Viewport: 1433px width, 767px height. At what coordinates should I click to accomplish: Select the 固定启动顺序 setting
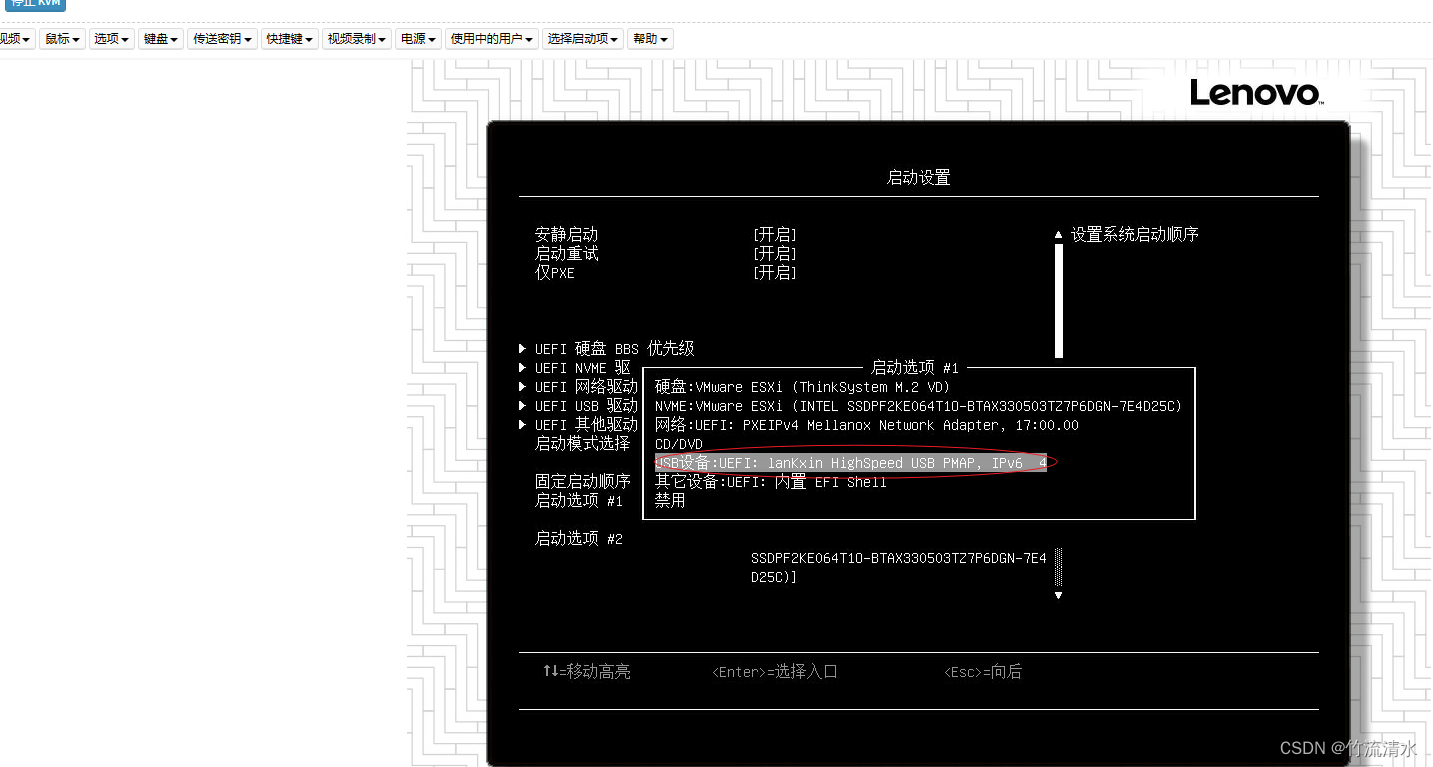tap(583, 481)
